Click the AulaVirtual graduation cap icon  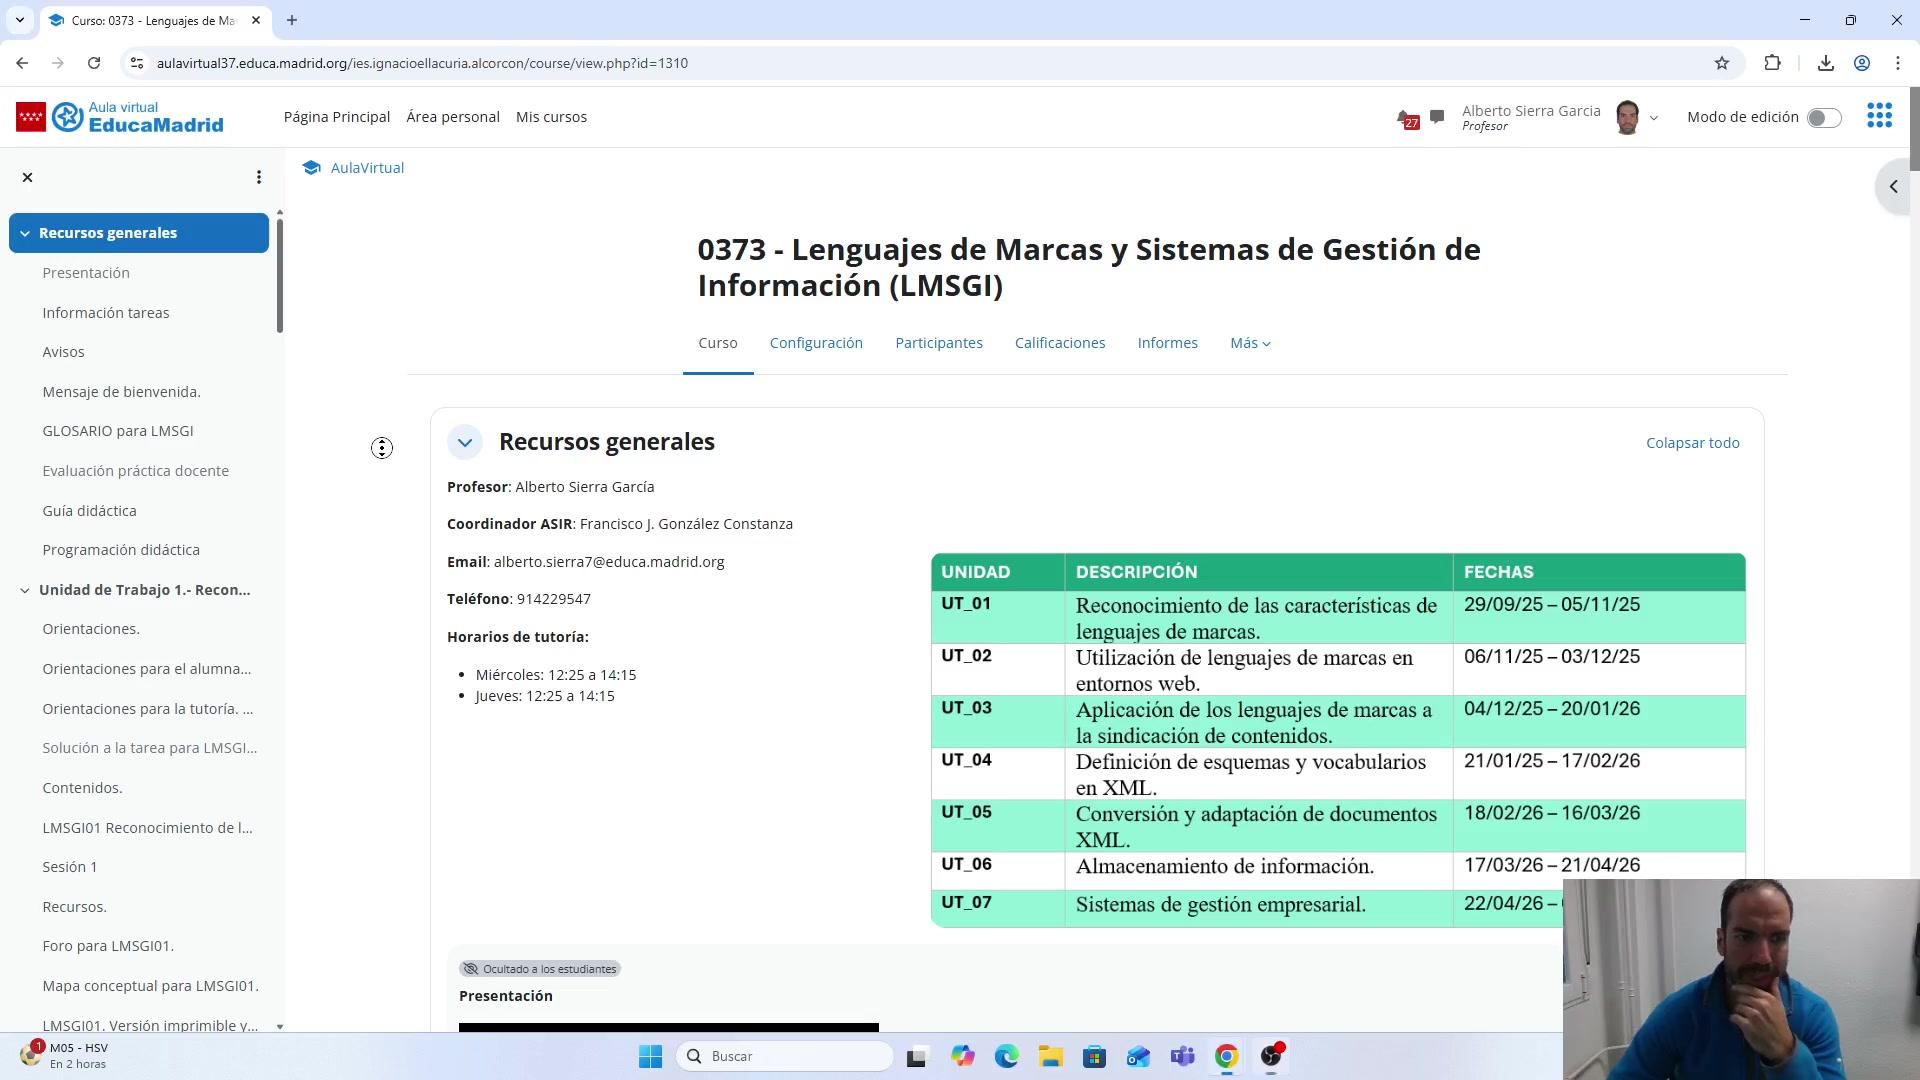coord(311,168)
